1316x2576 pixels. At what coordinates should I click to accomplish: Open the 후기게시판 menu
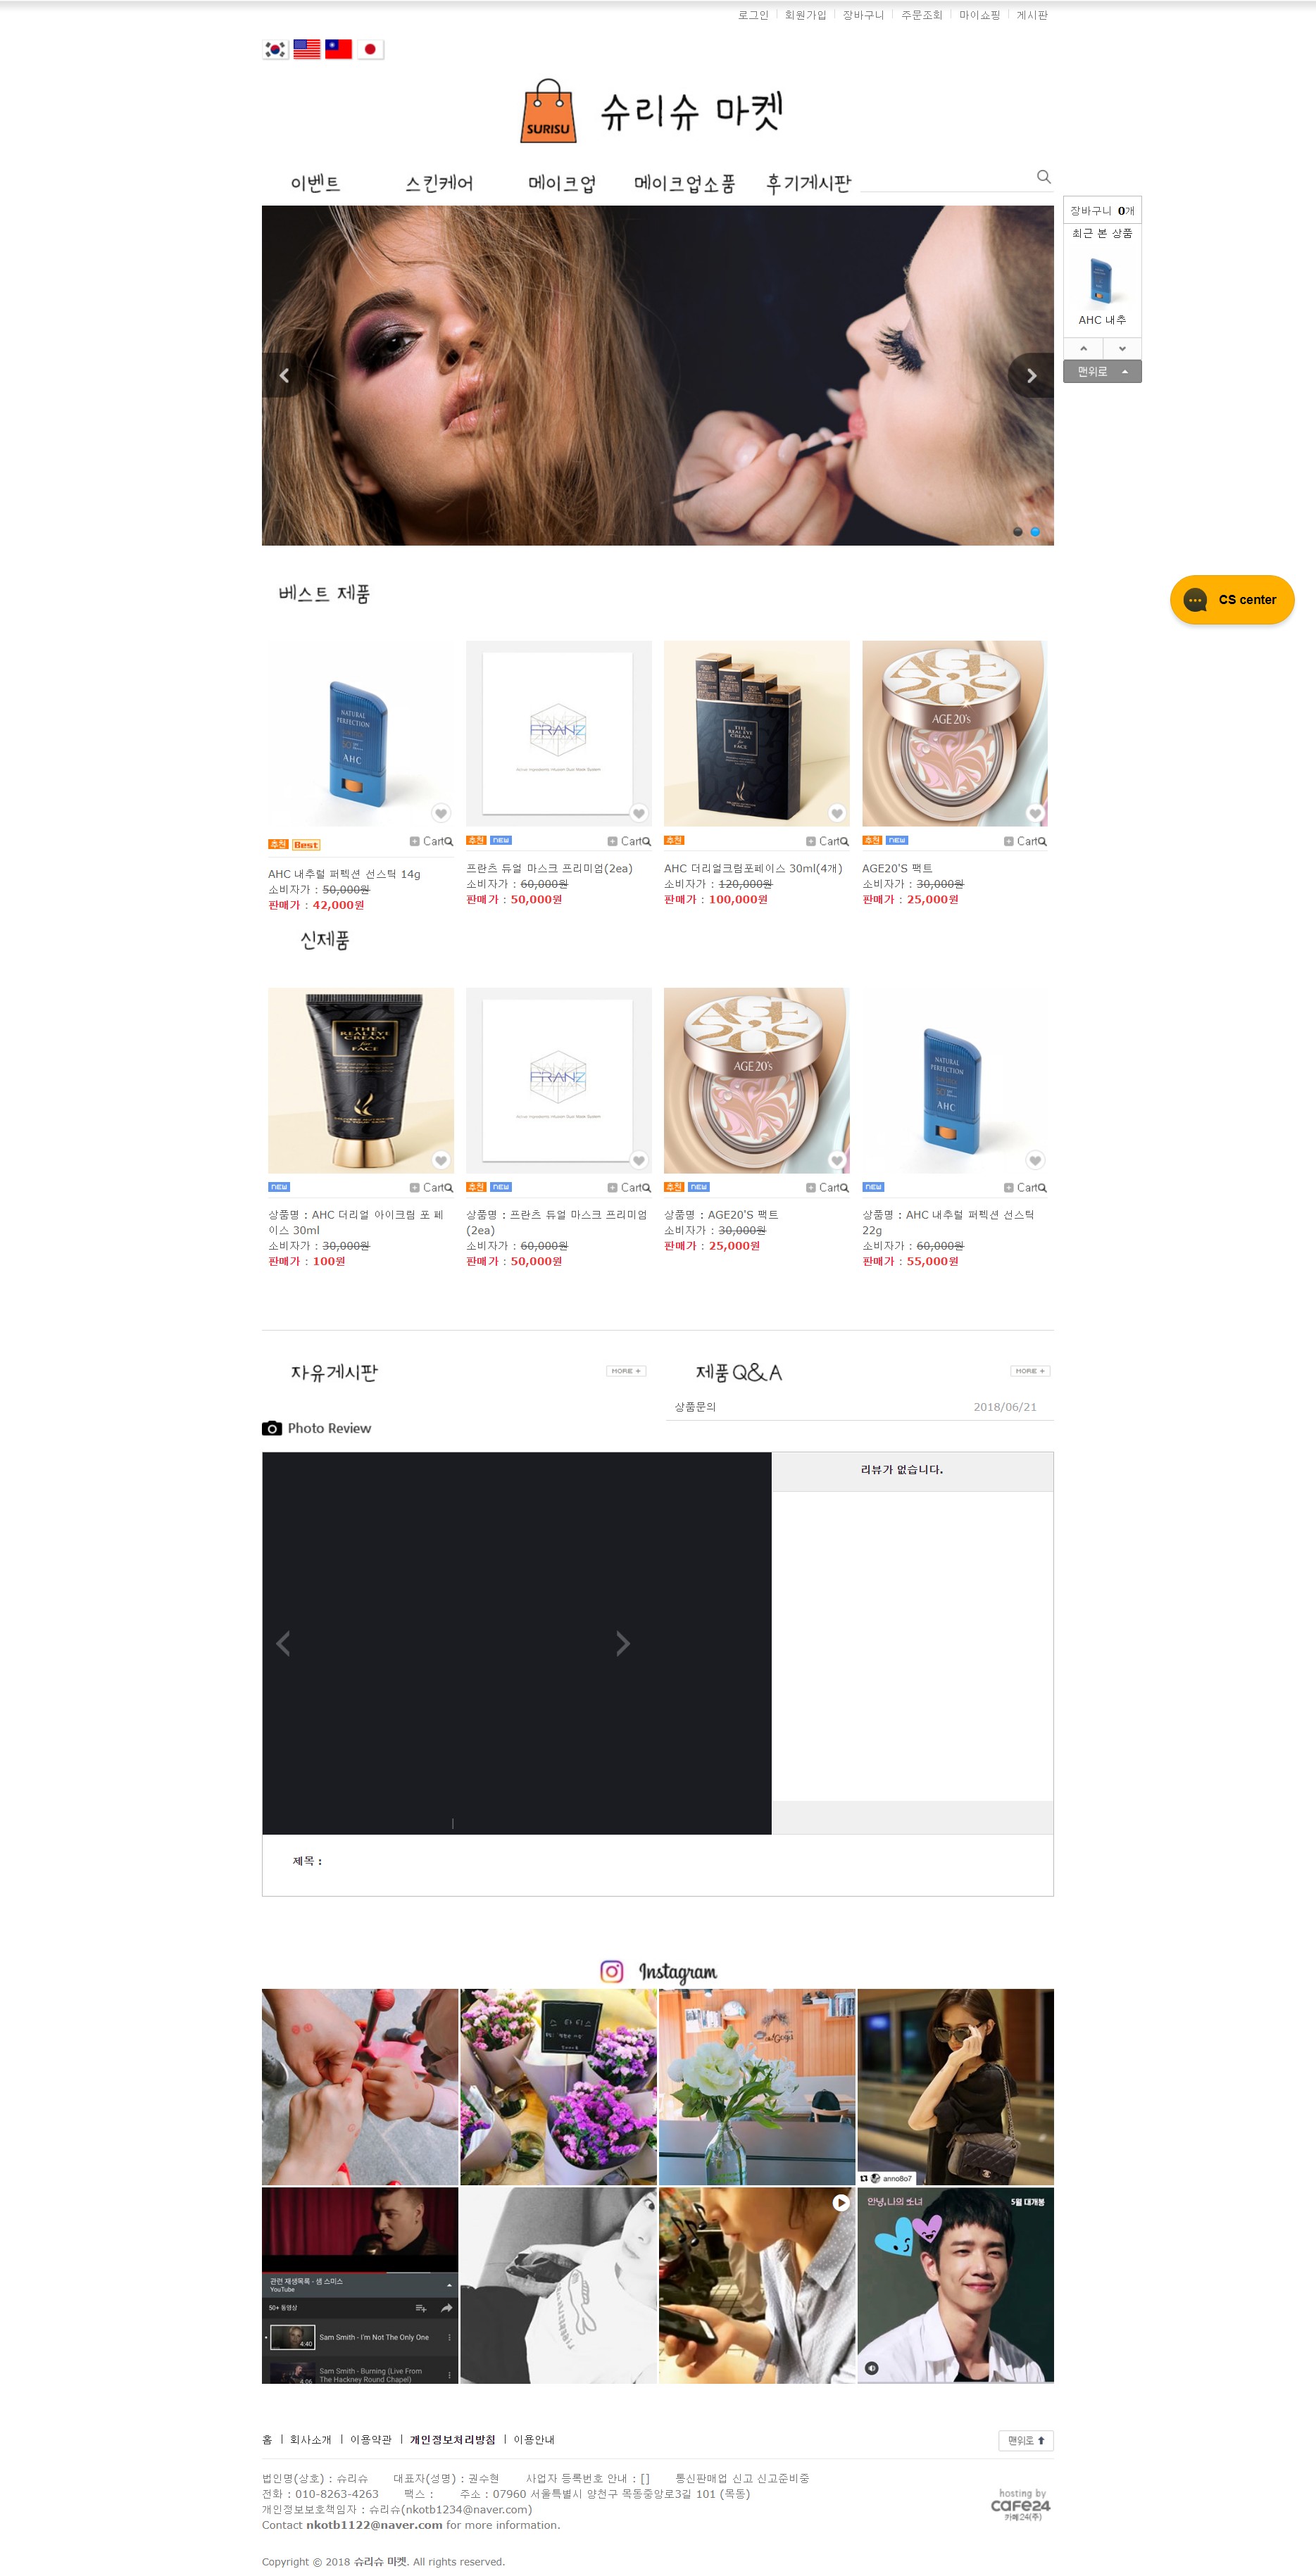pyautogui.click(x=808, y=183)
